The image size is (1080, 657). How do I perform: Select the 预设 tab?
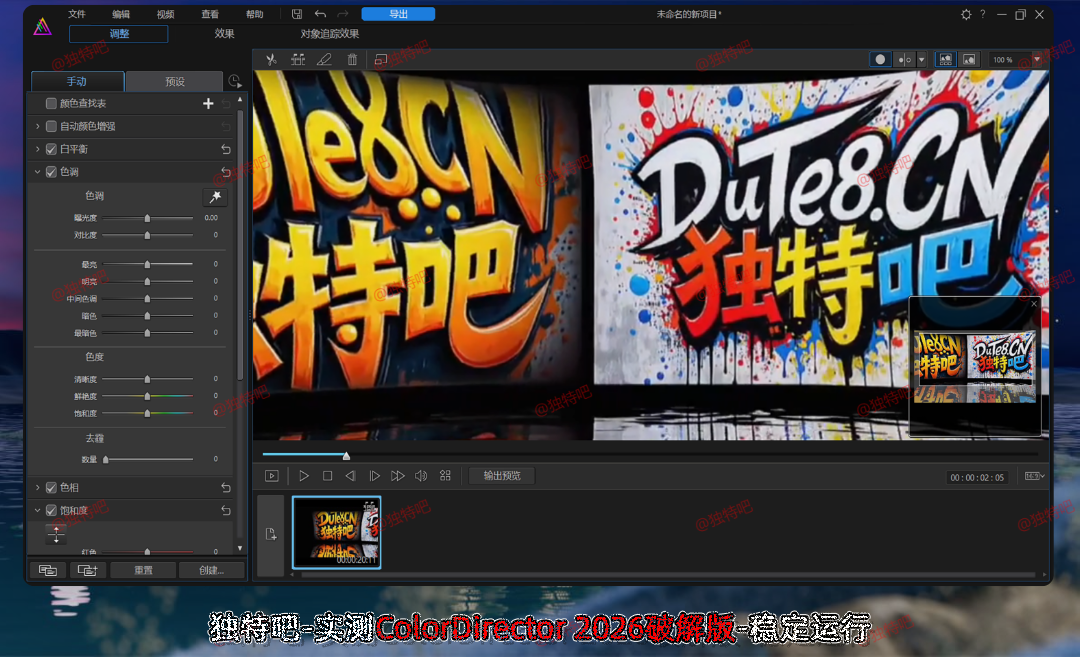[x=175, y=81]
